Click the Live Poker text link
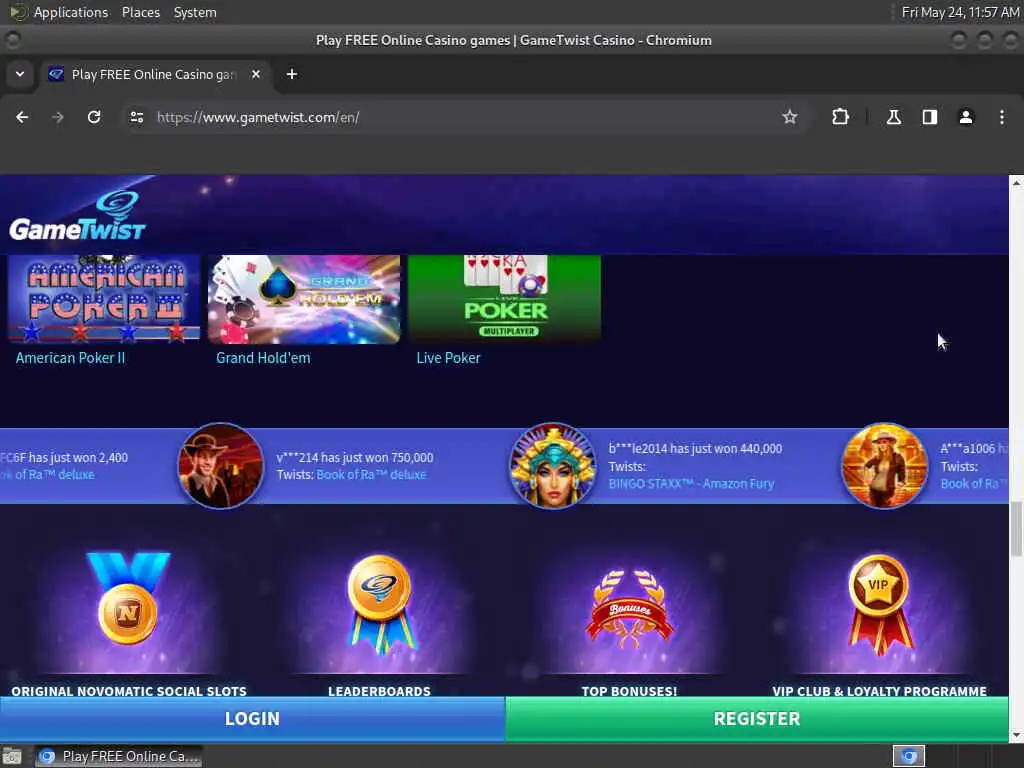Screen dimensions: 1024x768 click(449, 358)
